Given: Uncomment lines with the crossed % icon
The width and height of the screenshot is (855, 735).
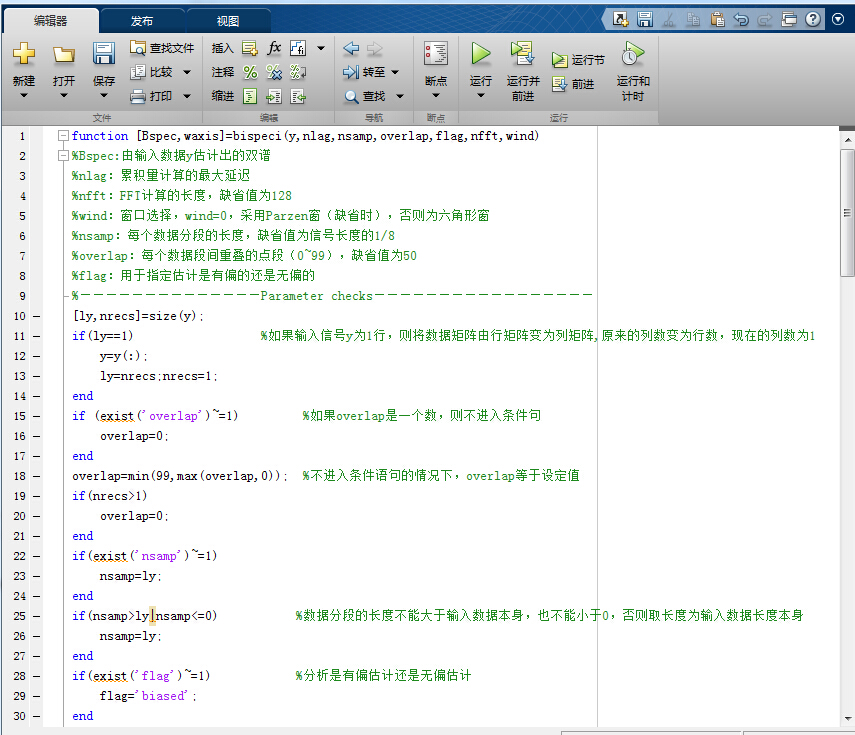Looking at the screenshot, I should [274, 72].
